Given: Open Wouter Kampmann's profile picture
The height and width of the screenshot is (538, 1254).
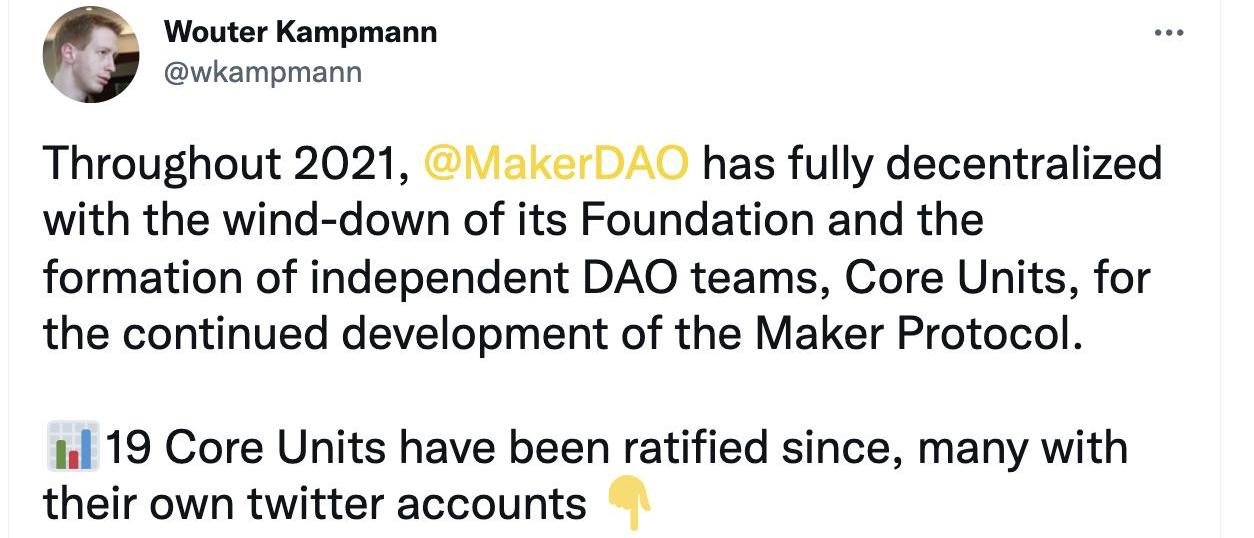Looking at the screenshot, I should point(90,54).
